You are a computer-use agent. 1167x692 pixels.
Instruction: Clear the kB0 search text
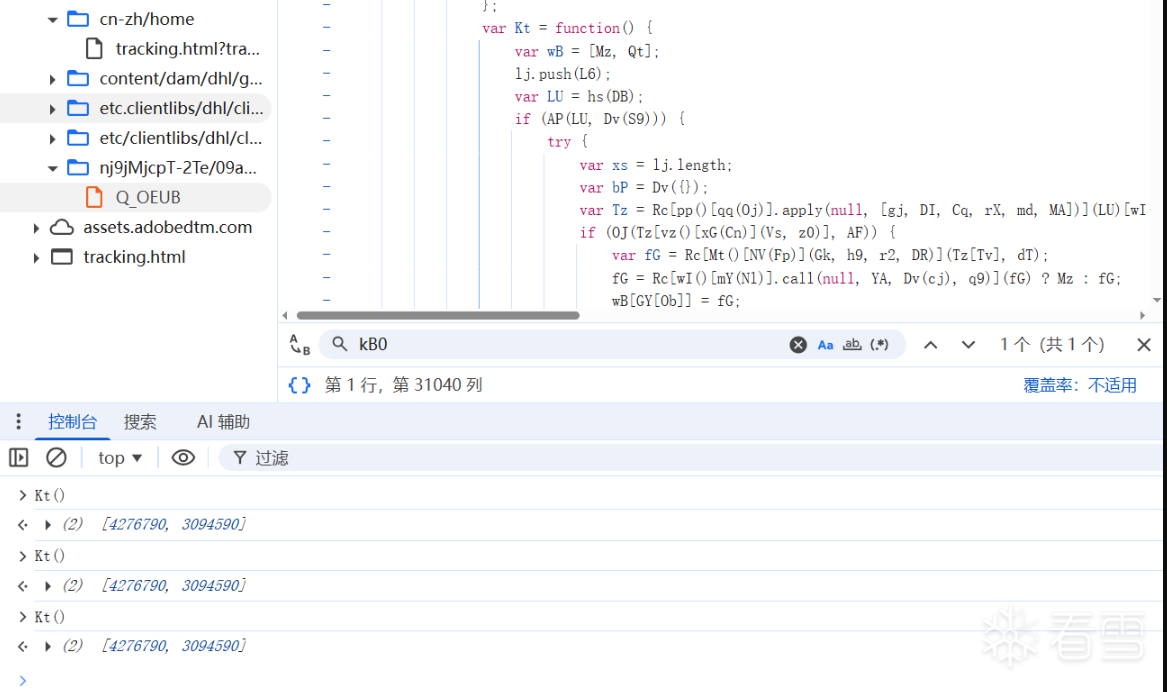tap(798, 345)
